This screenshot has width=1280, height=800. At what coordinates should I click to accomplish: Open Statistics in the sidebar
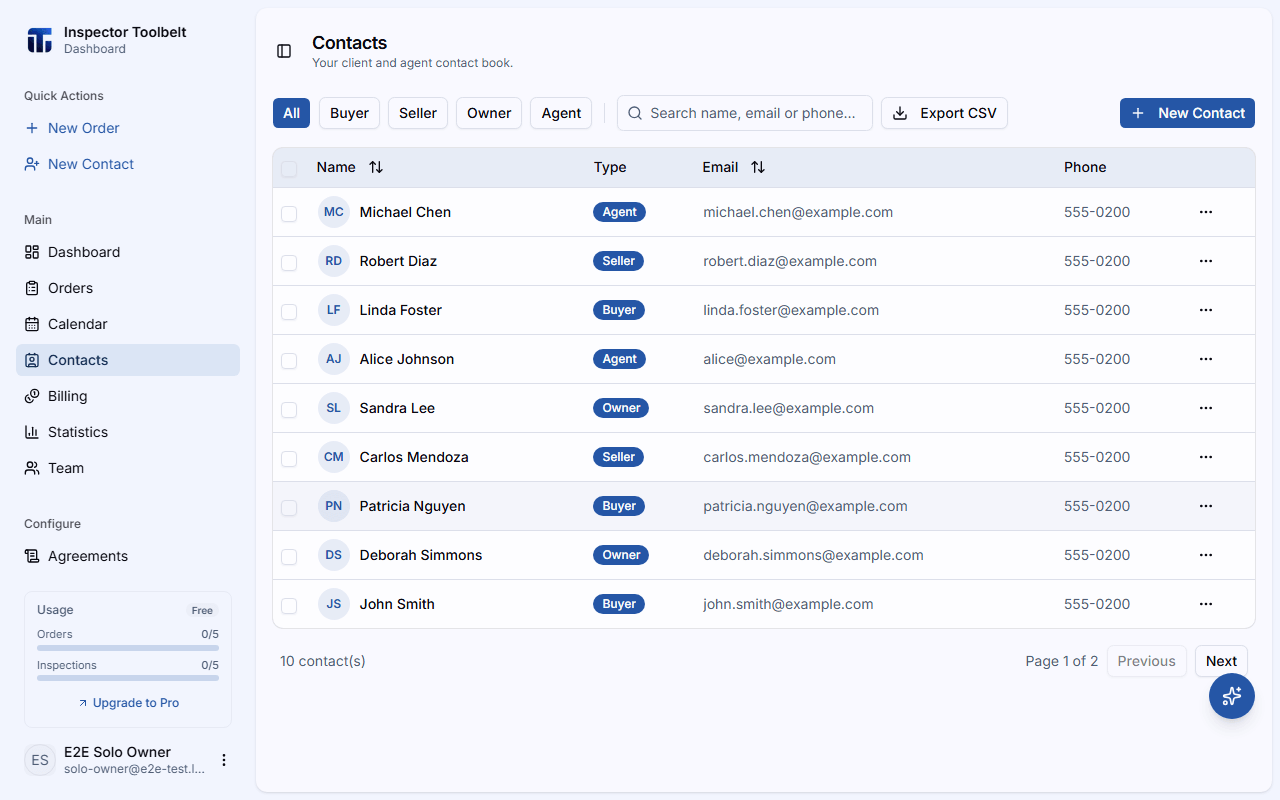tap(128, 432)
